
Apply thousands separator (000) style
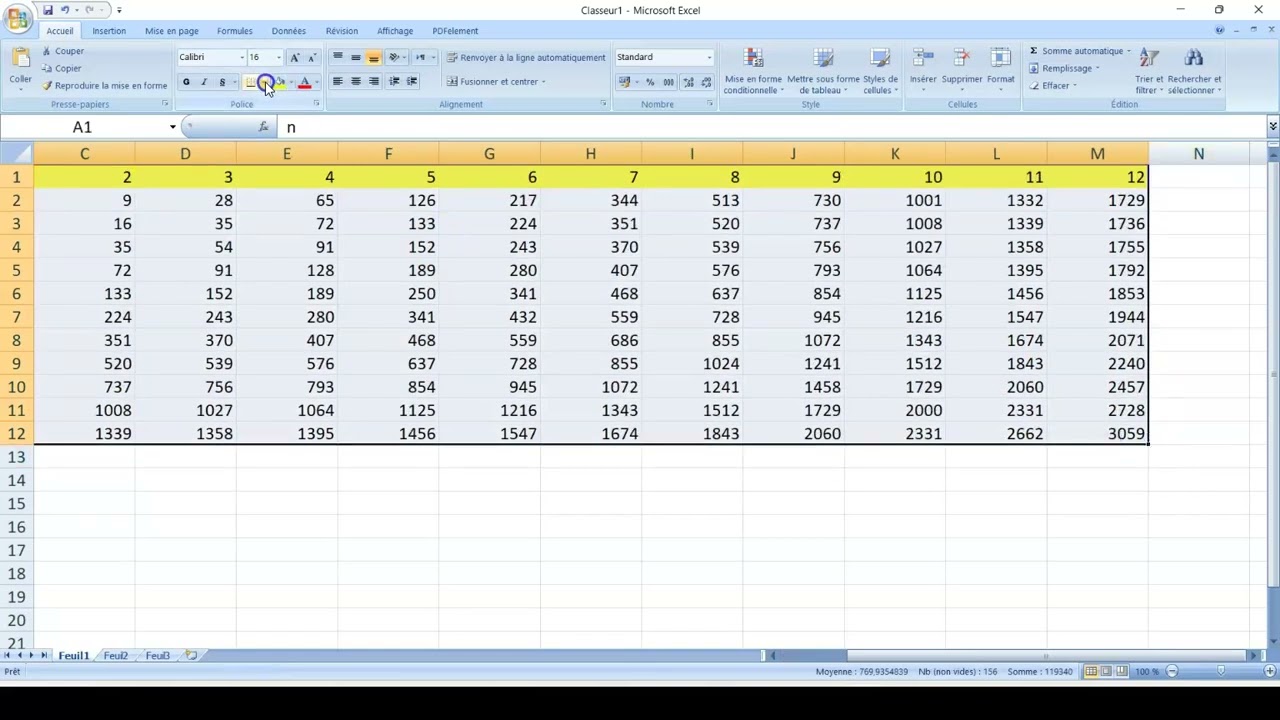(668, 82)
